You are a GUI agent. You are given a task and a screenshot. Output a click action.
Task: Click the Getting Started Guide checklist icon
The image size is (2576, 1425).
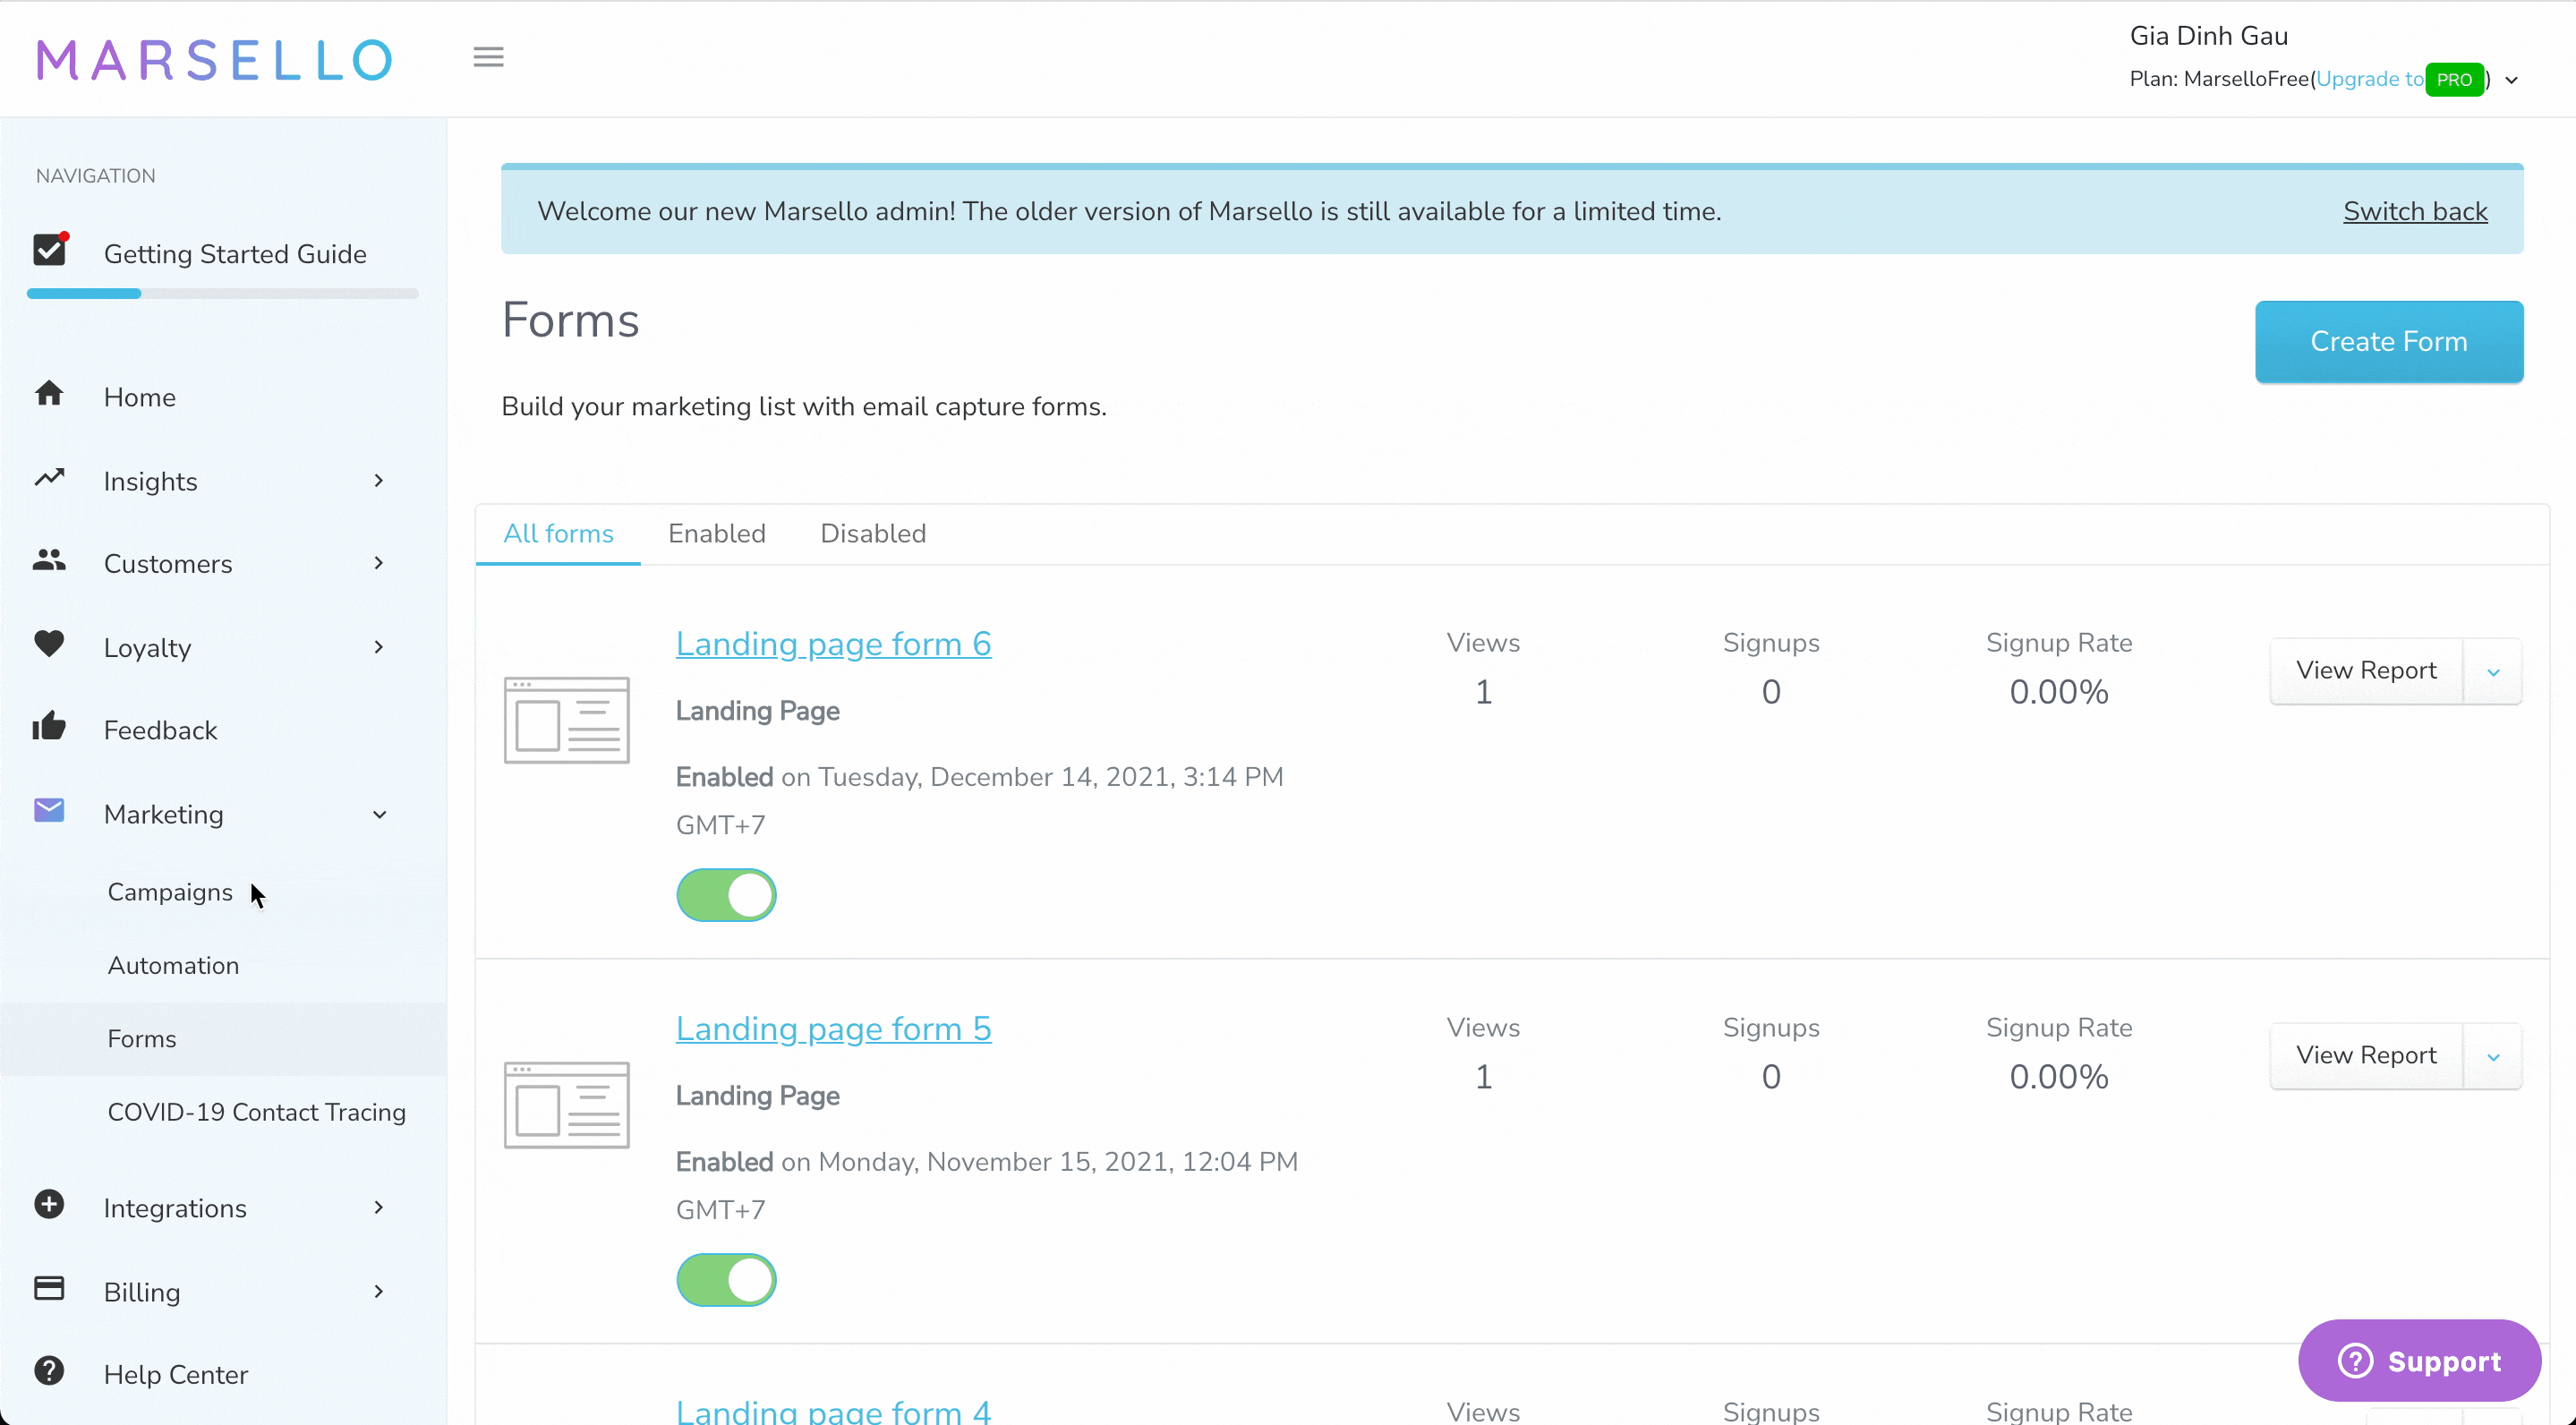pyautogui.click(x=50, y=249)
